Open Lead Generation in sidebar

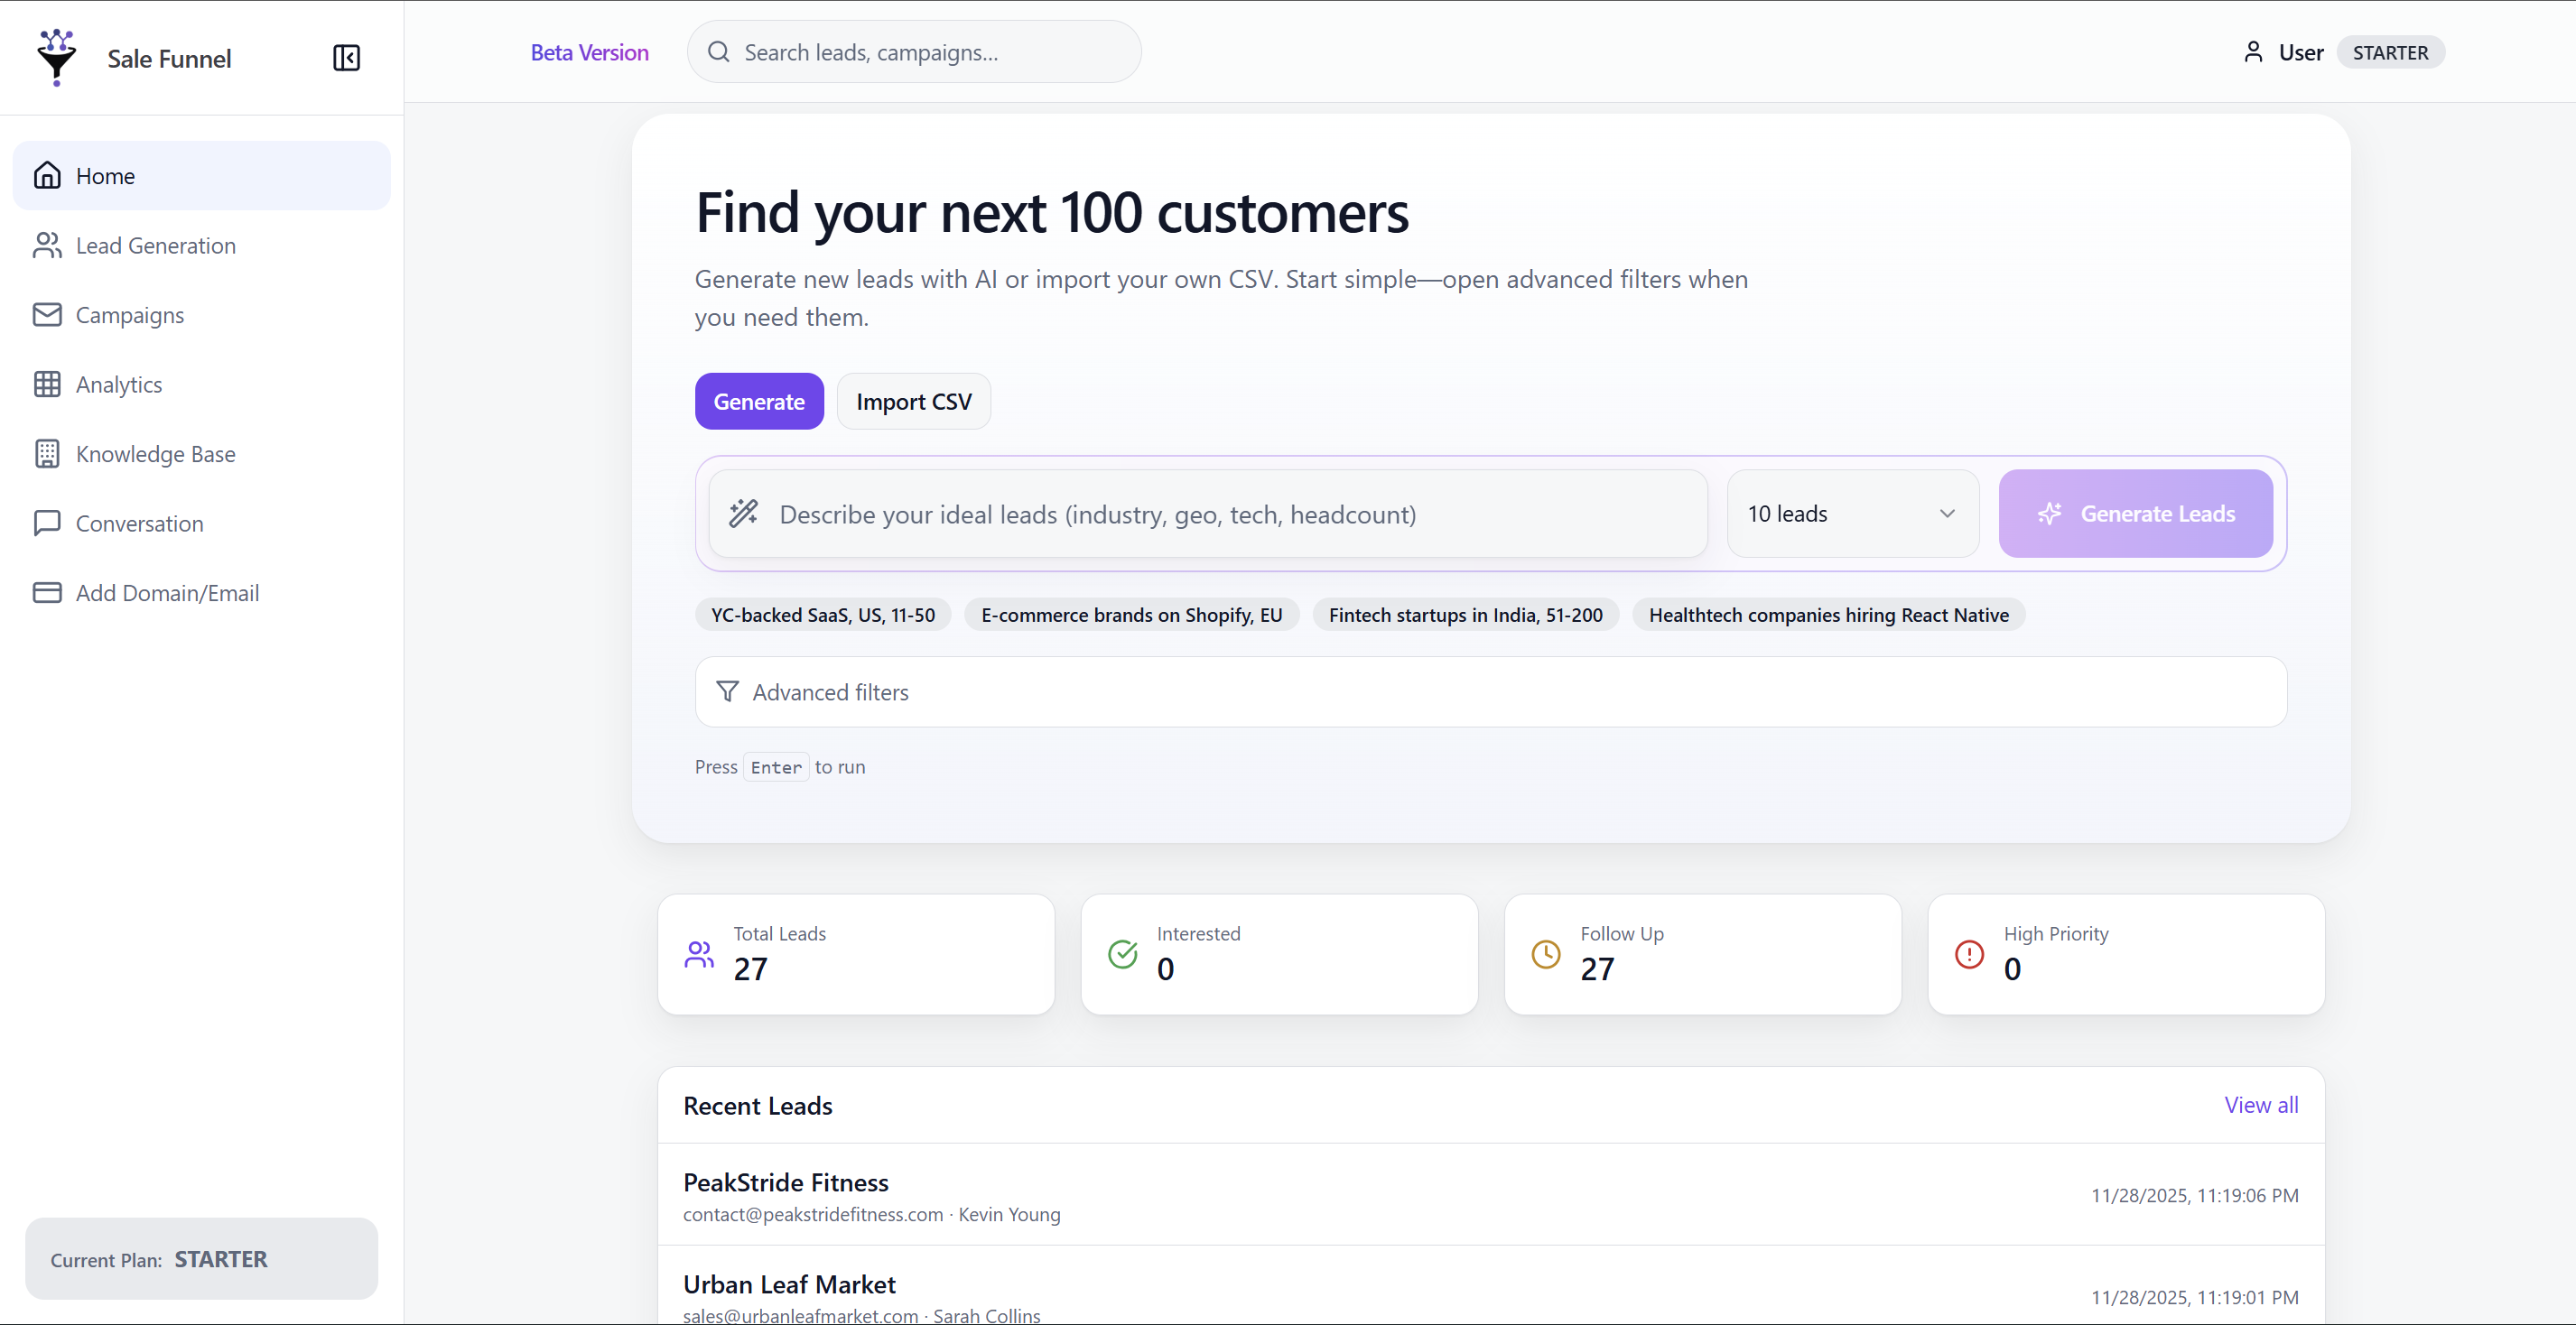[x=156, y=246]
